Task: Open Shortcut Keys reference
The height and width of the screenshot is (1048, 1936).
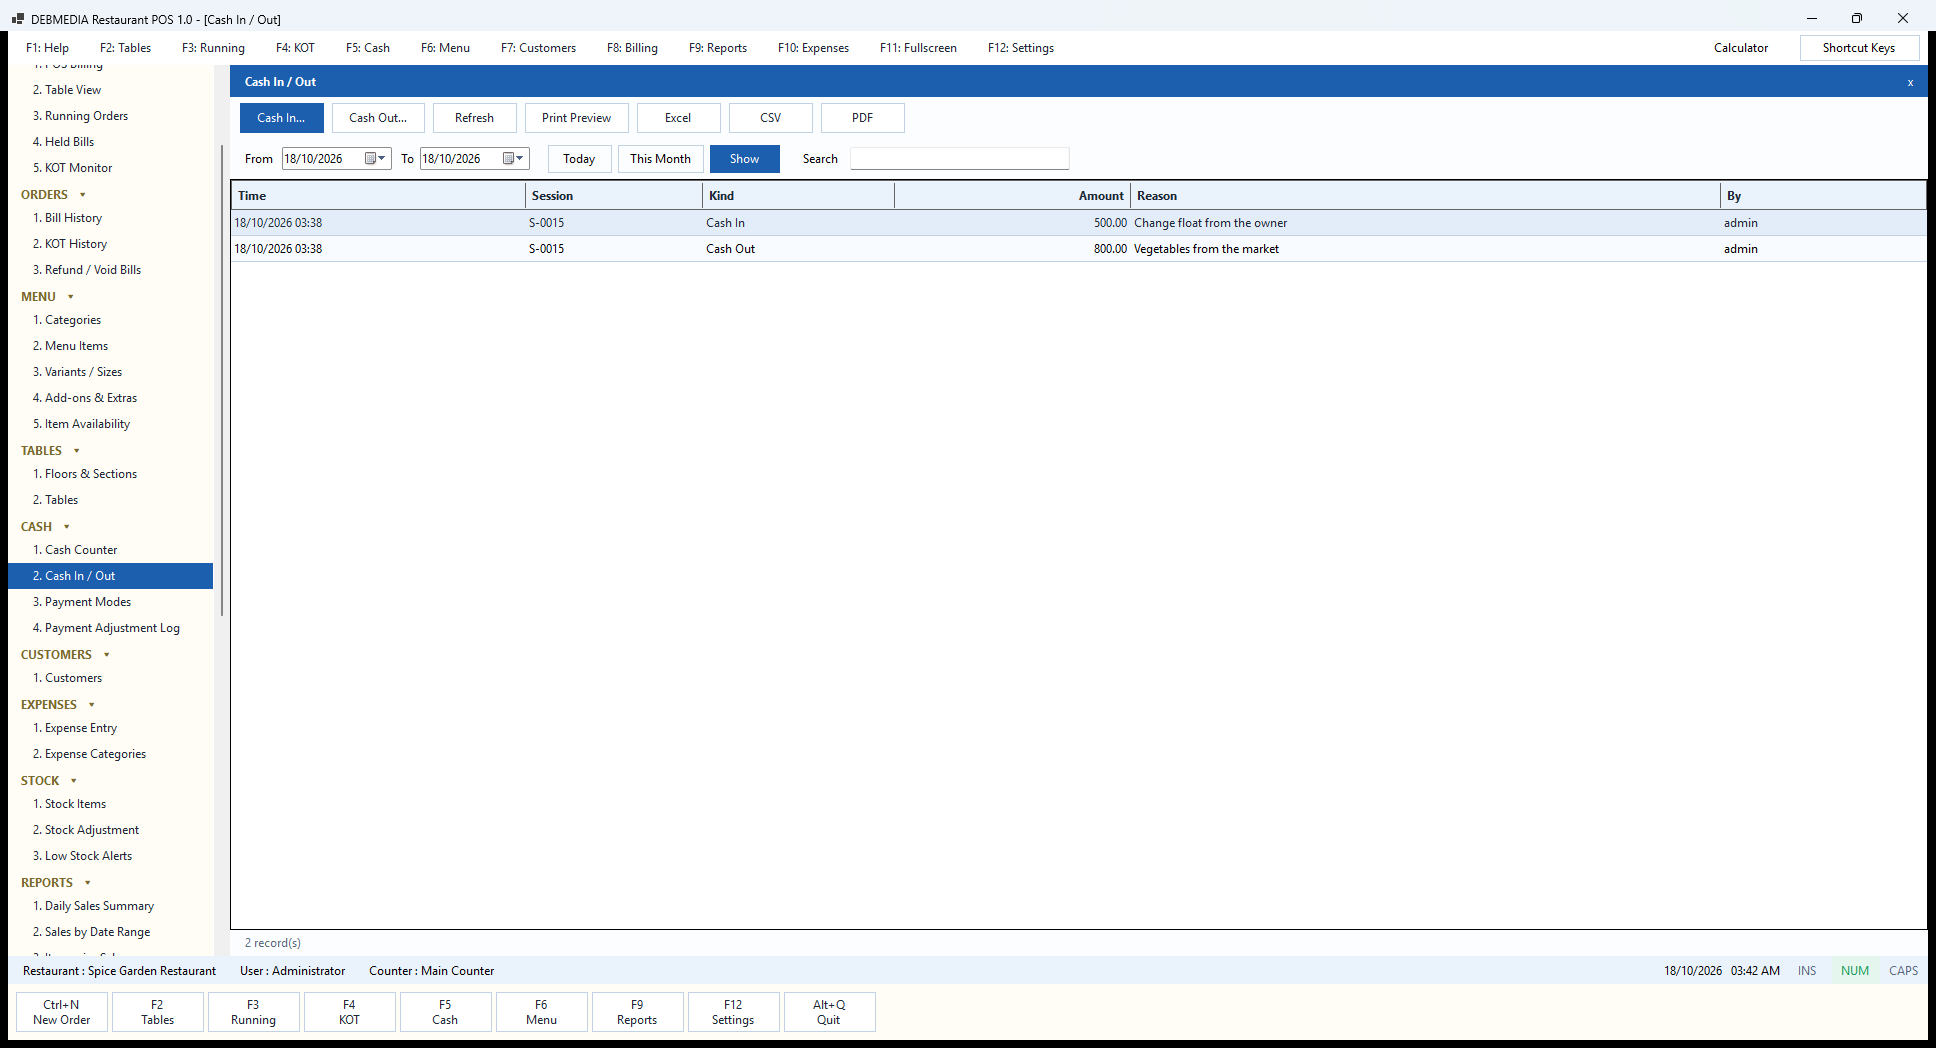Action: [x=1858, y=48]
